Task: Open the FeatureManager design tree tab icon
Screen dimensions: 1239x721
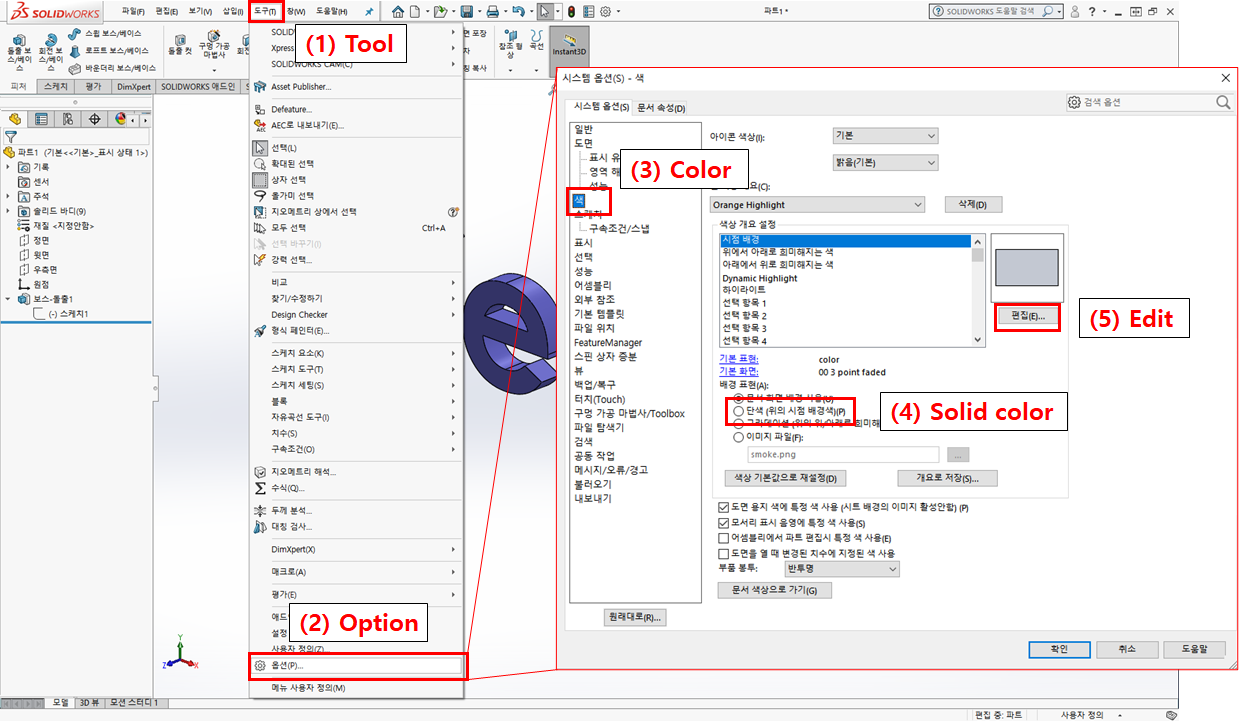Action: (x=15, y=119)
